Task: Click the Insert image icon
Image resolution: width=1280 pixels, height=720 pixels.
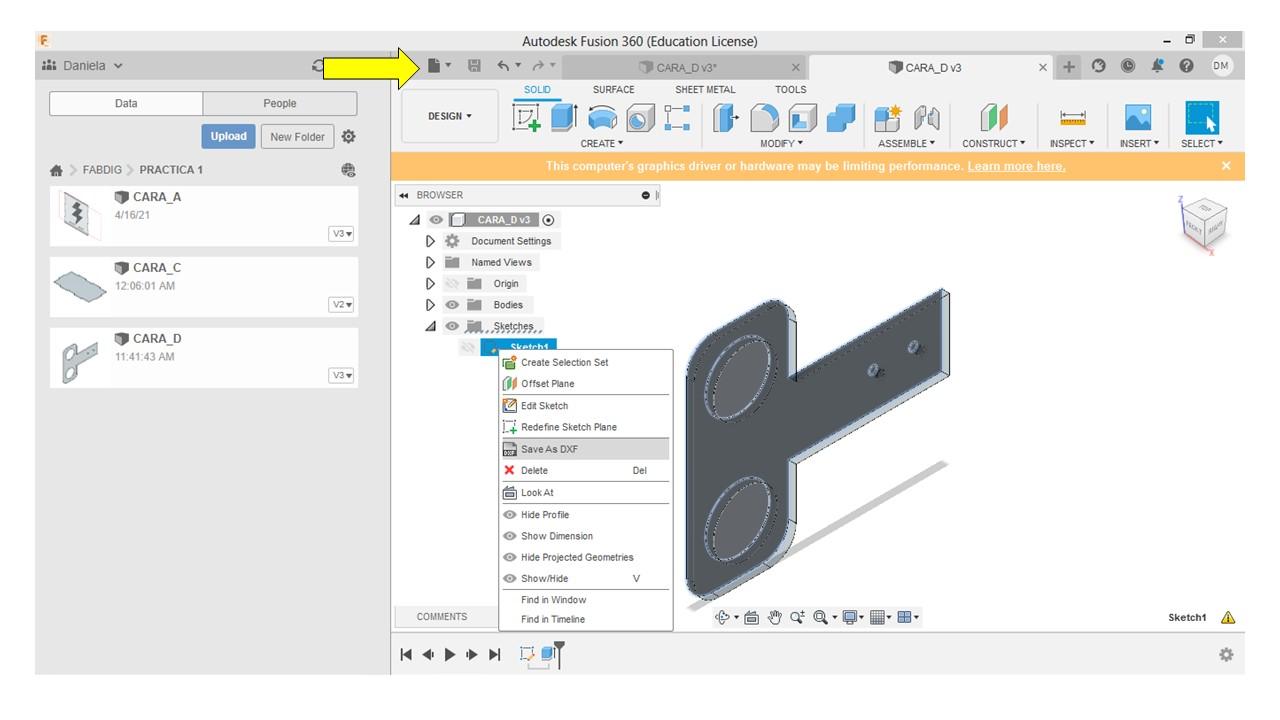Action: [x=1138, y=118]
